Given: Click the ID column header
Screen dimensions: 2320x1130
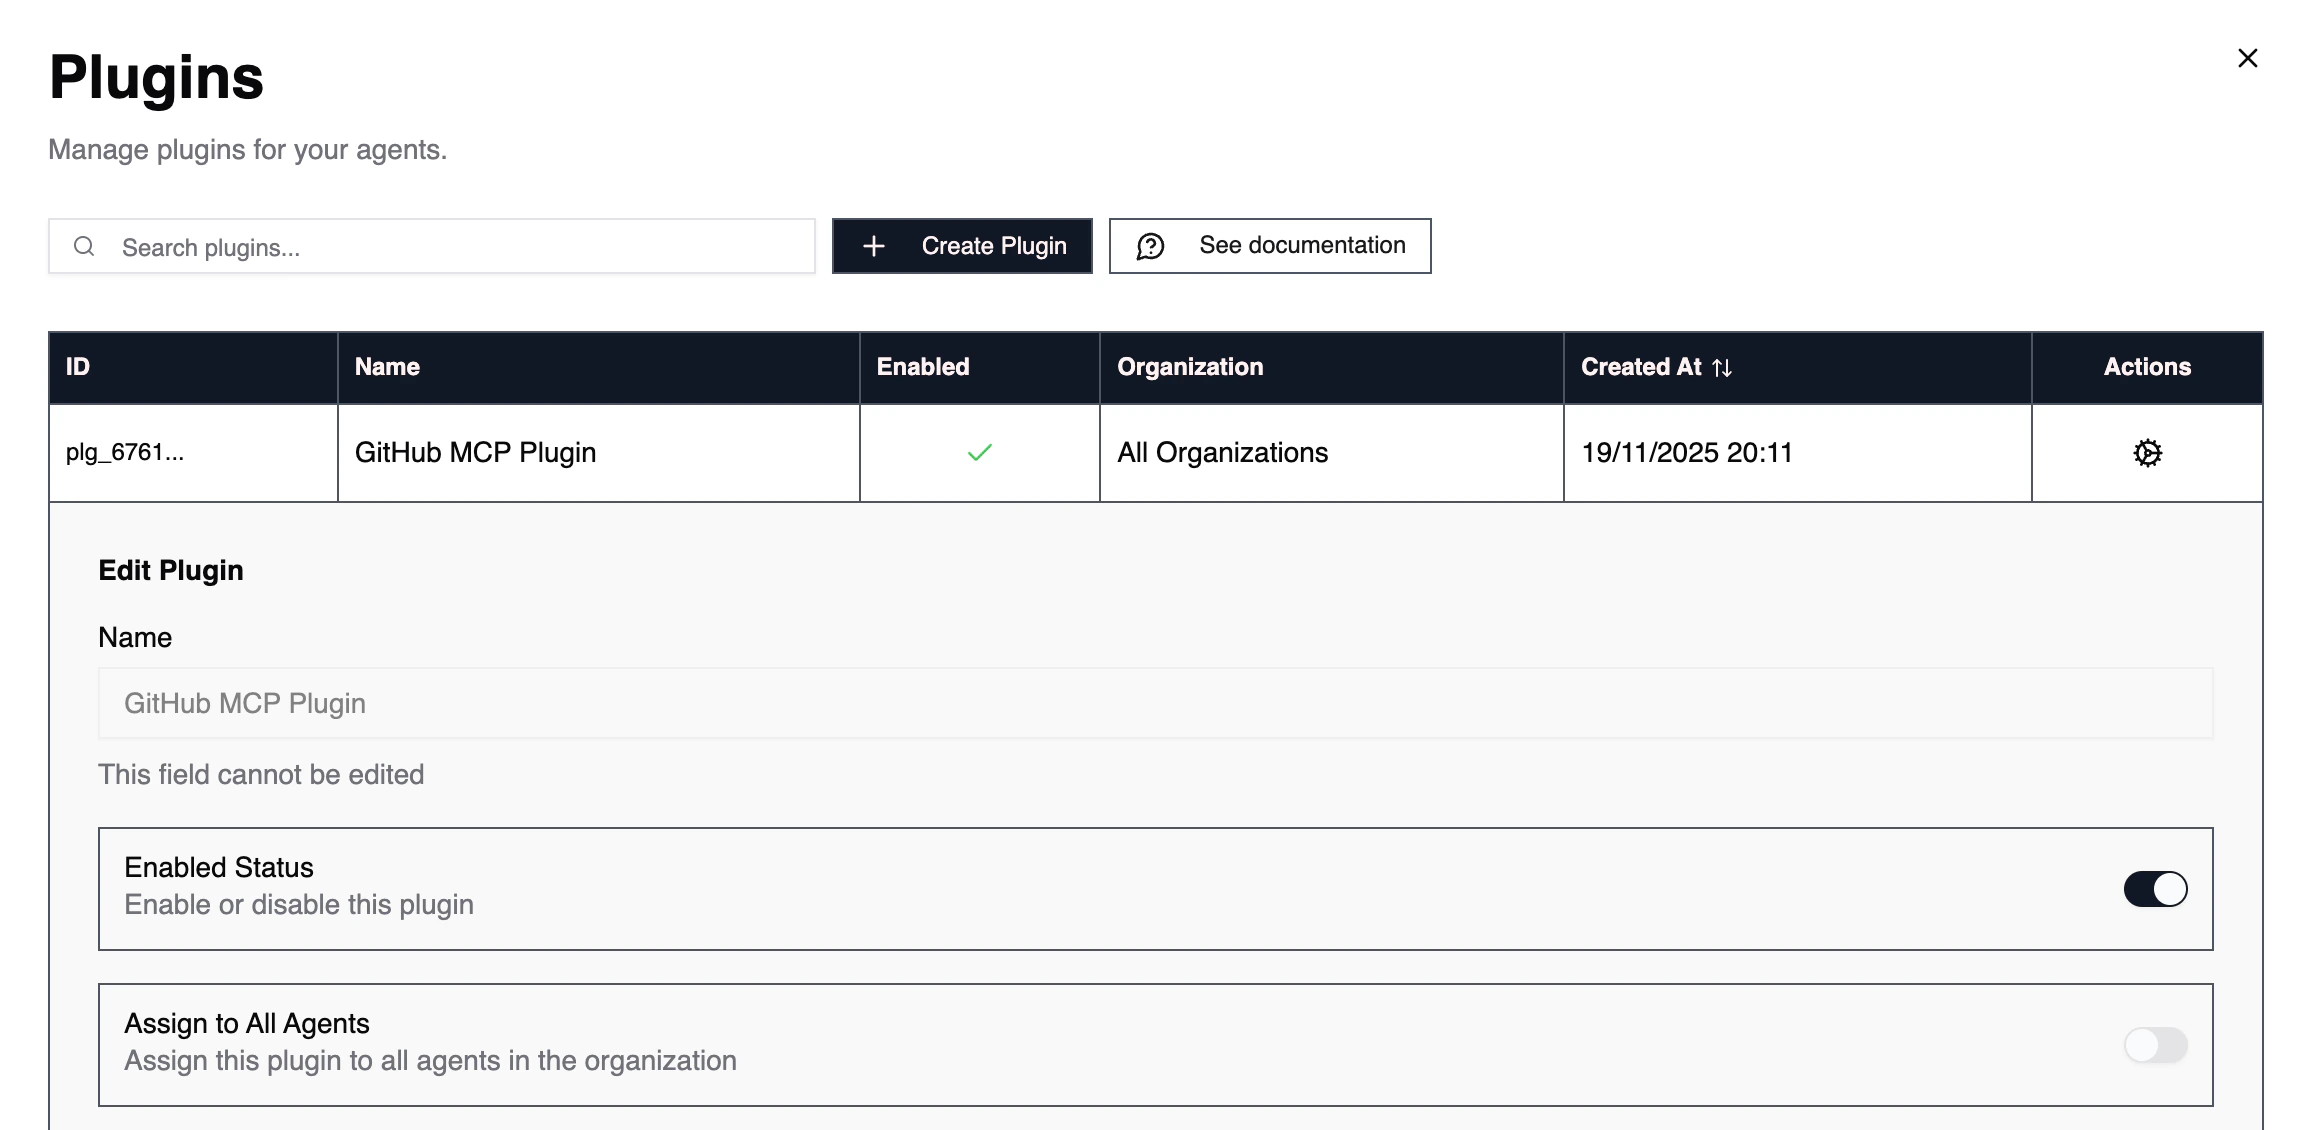Looking at the screenshot, I should tap(193, 367).
